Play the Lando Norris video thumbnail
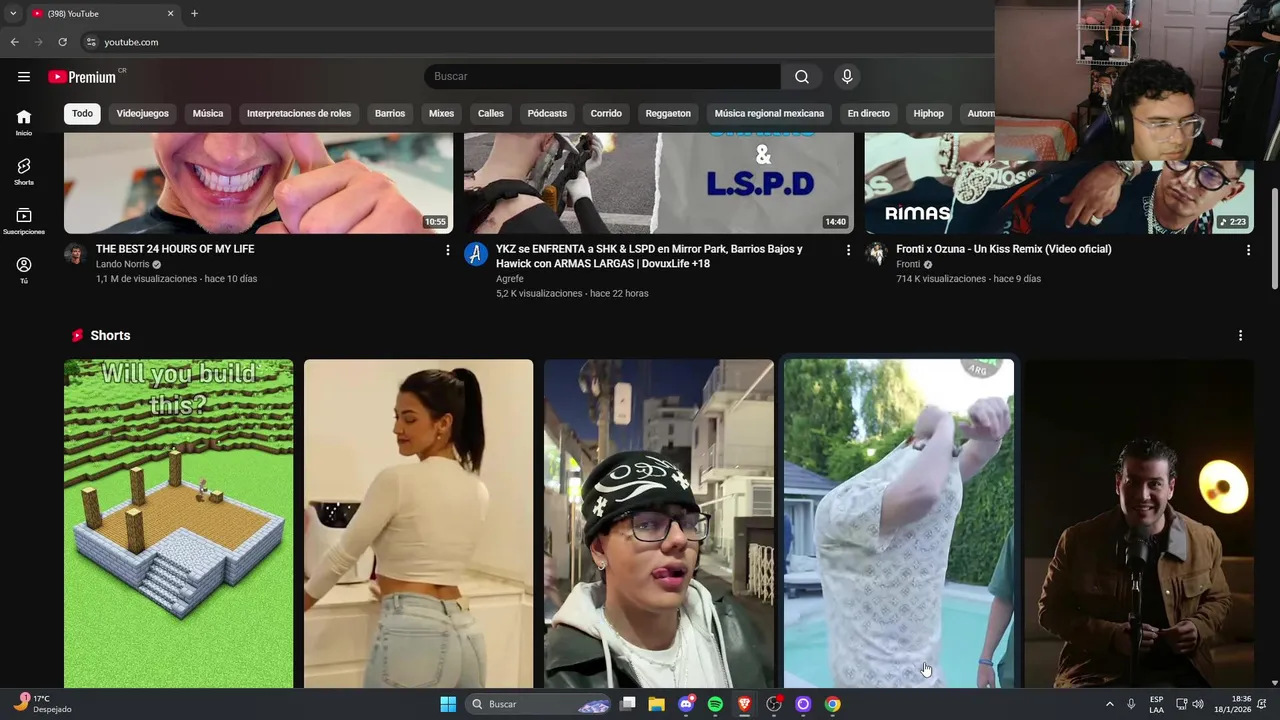The width and height of the screenshot is (1280, 720). (x=258, y=183)
